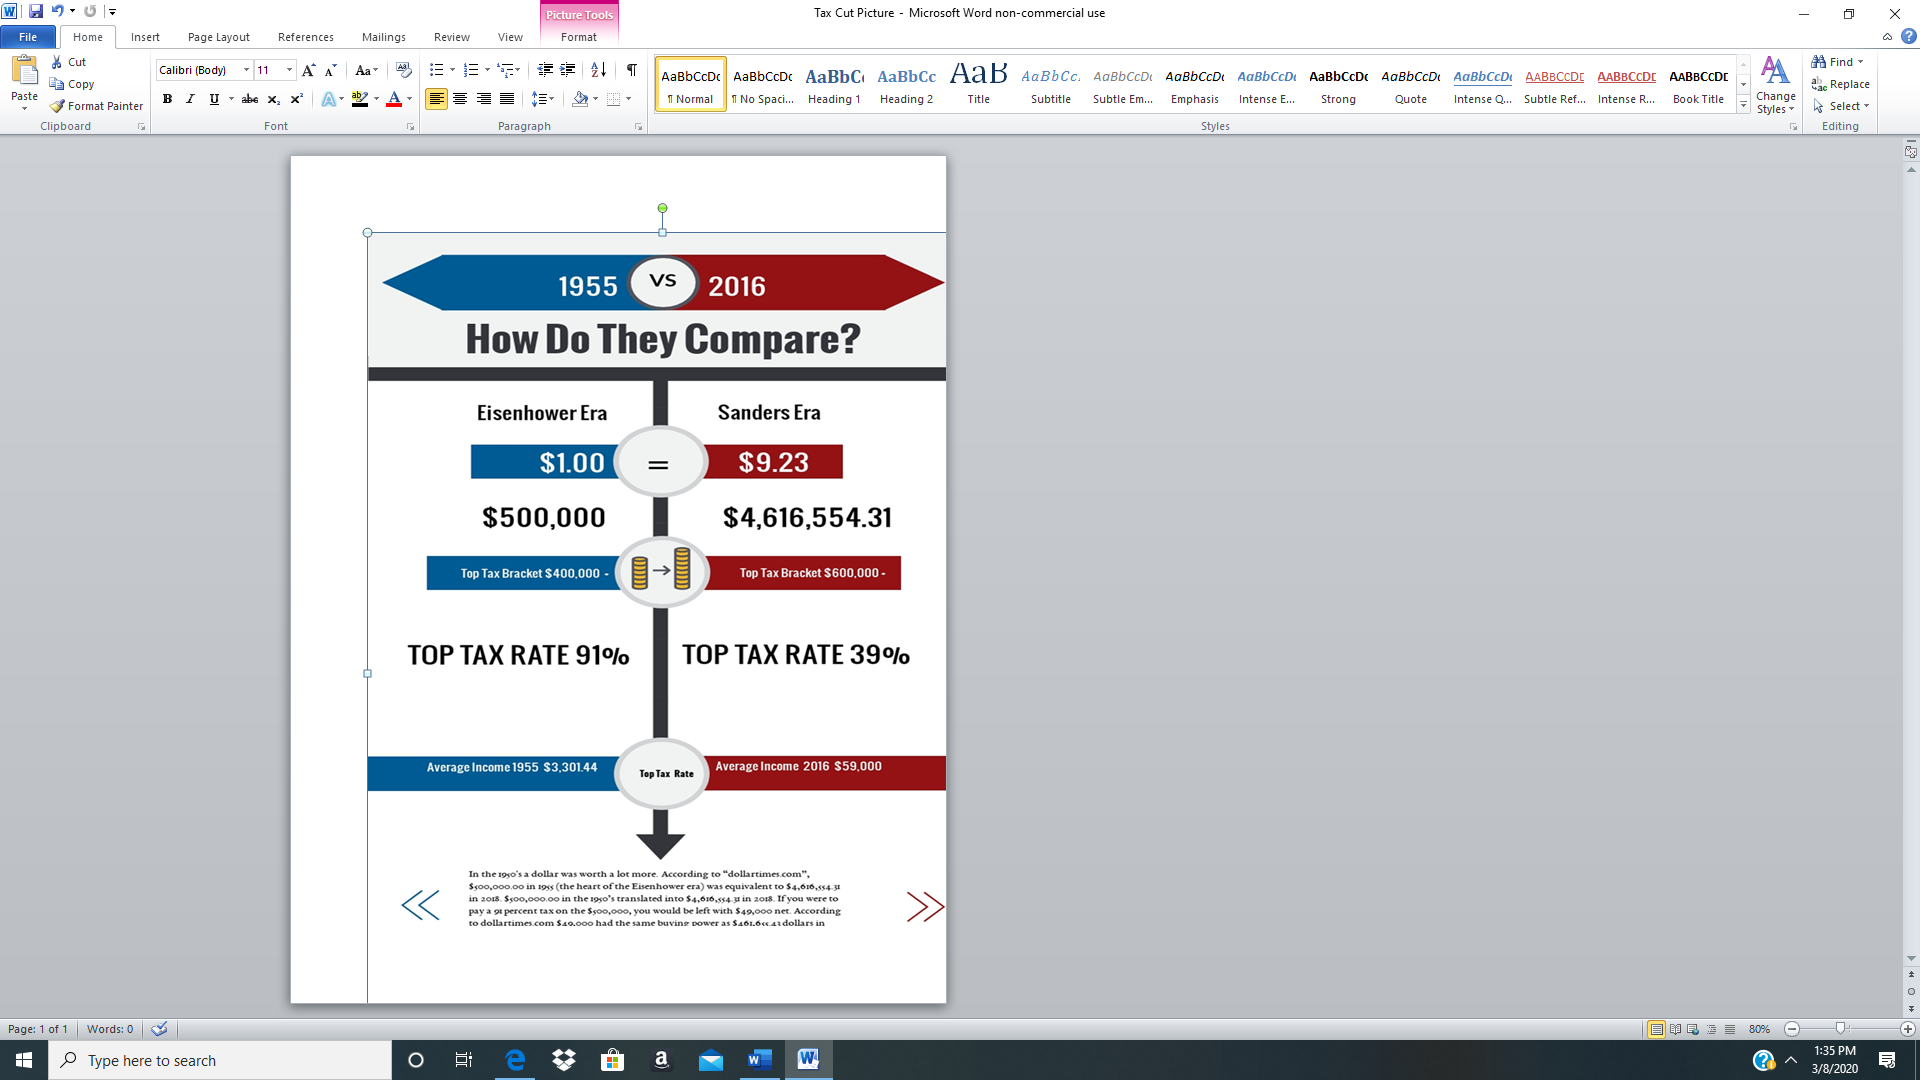1920x1080 pixels.
Task: Click the Strikethrough icon
Action: (250, 99)
